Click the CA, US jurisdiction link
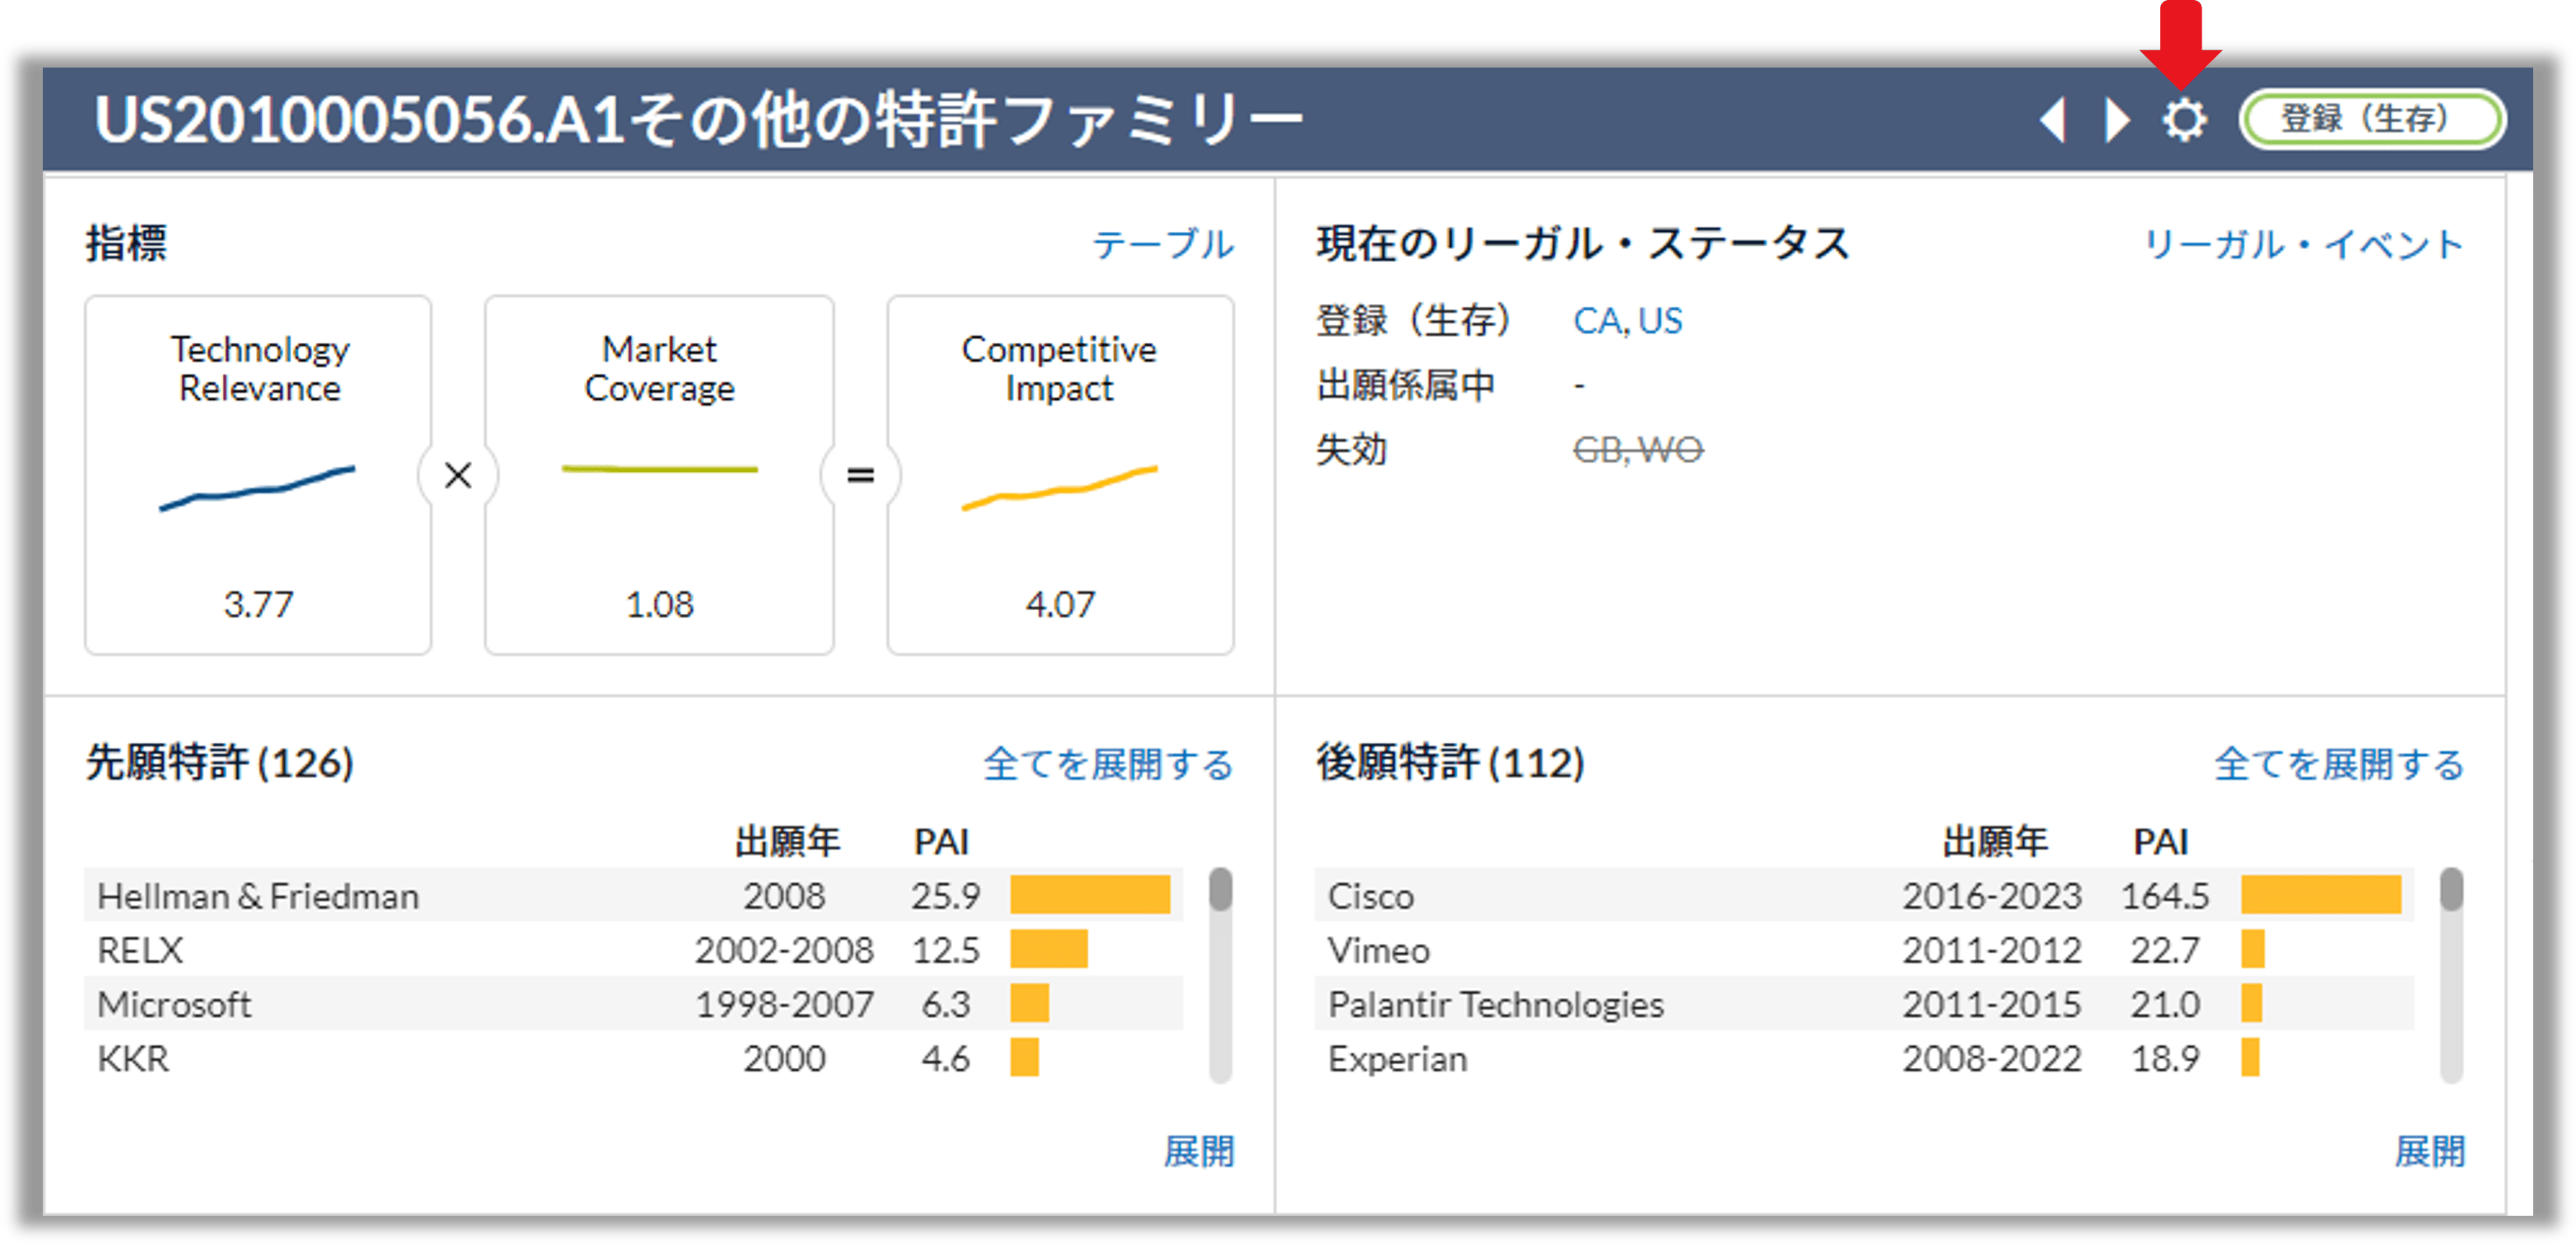 pos(1627,320)
